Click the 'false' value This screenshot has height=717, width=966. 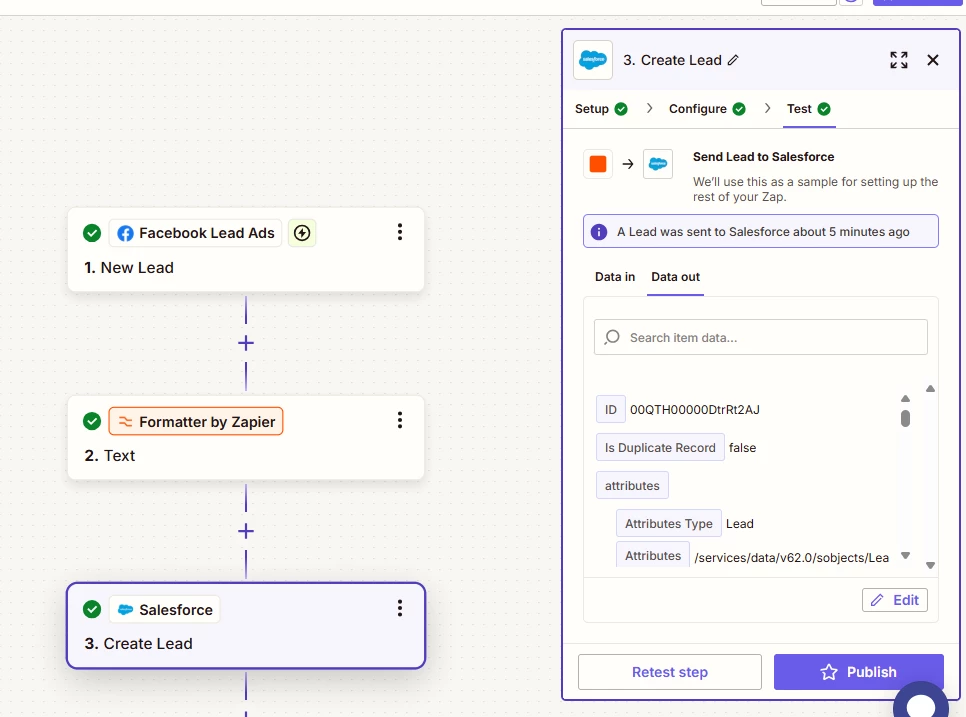[x=742, y=448]
